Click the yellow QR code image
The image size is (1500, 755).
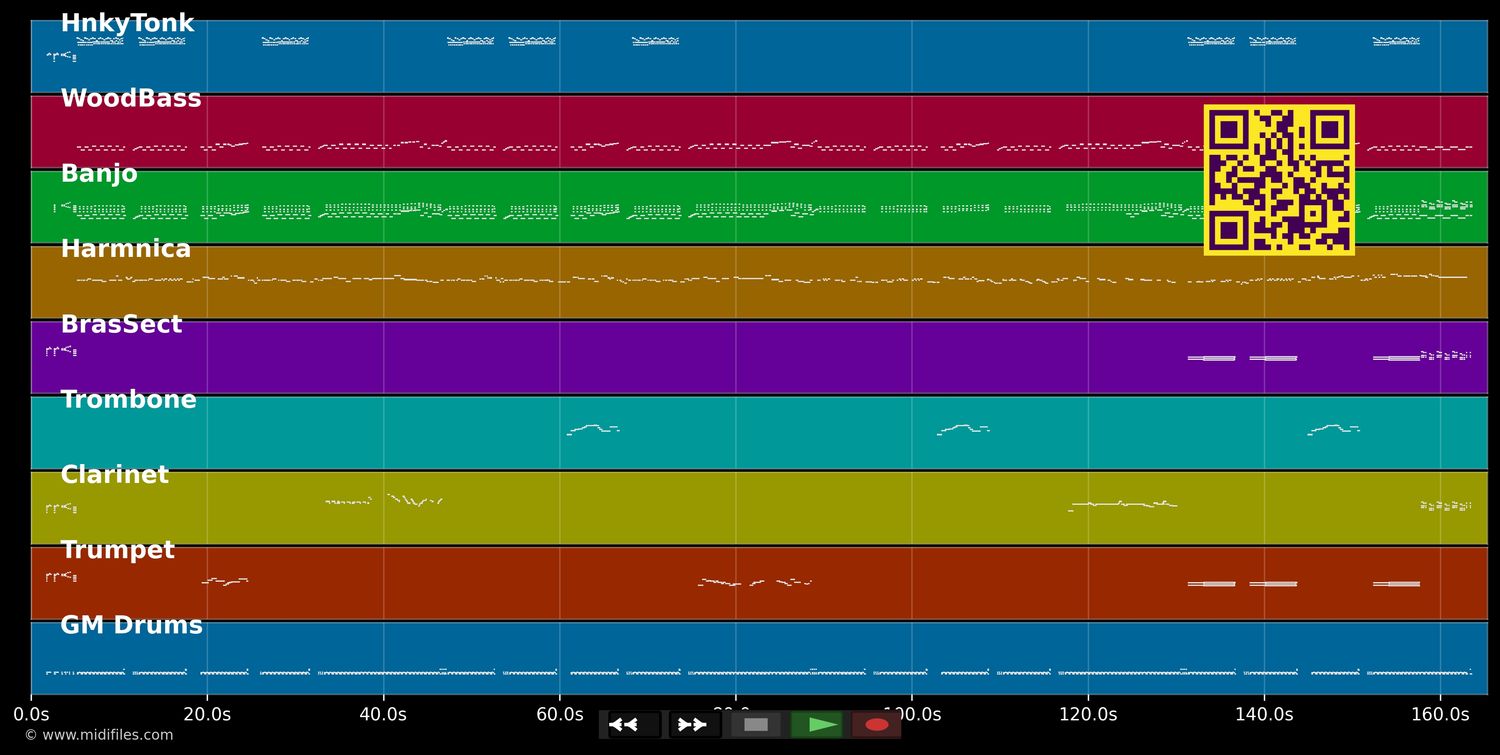point(1279,180)
